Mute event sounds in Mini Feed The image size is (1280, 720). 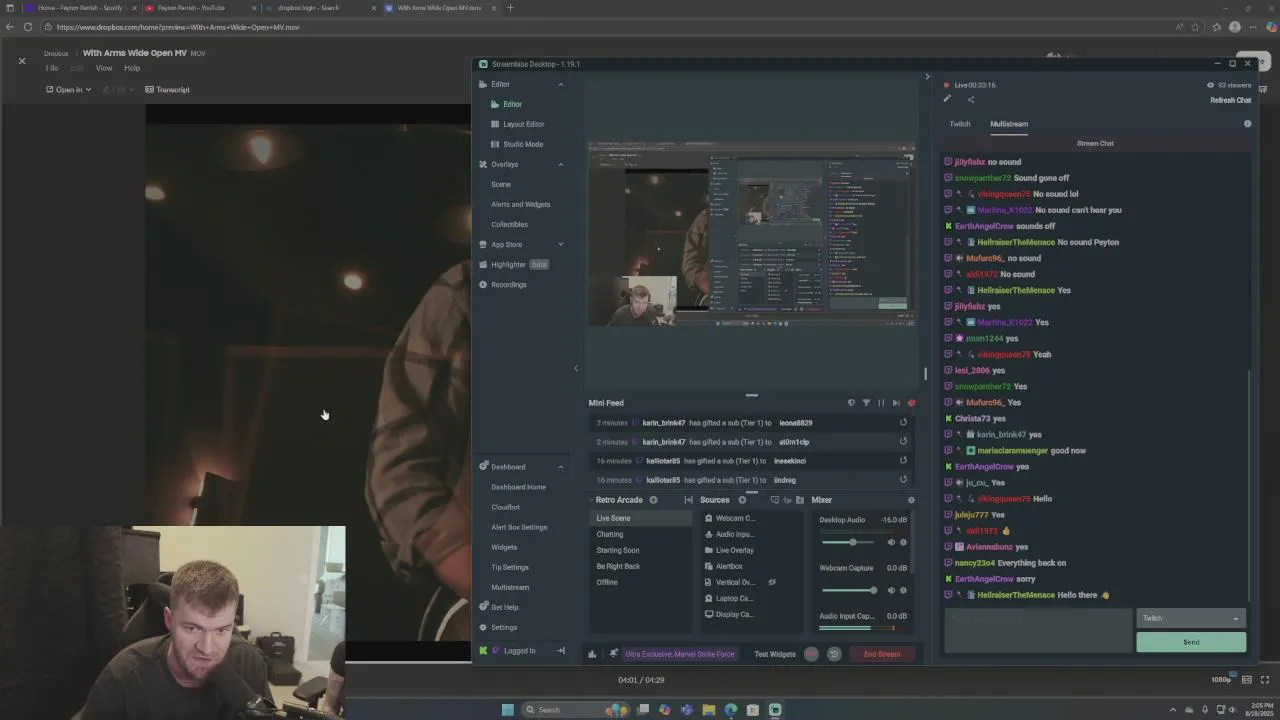(911, 403)
